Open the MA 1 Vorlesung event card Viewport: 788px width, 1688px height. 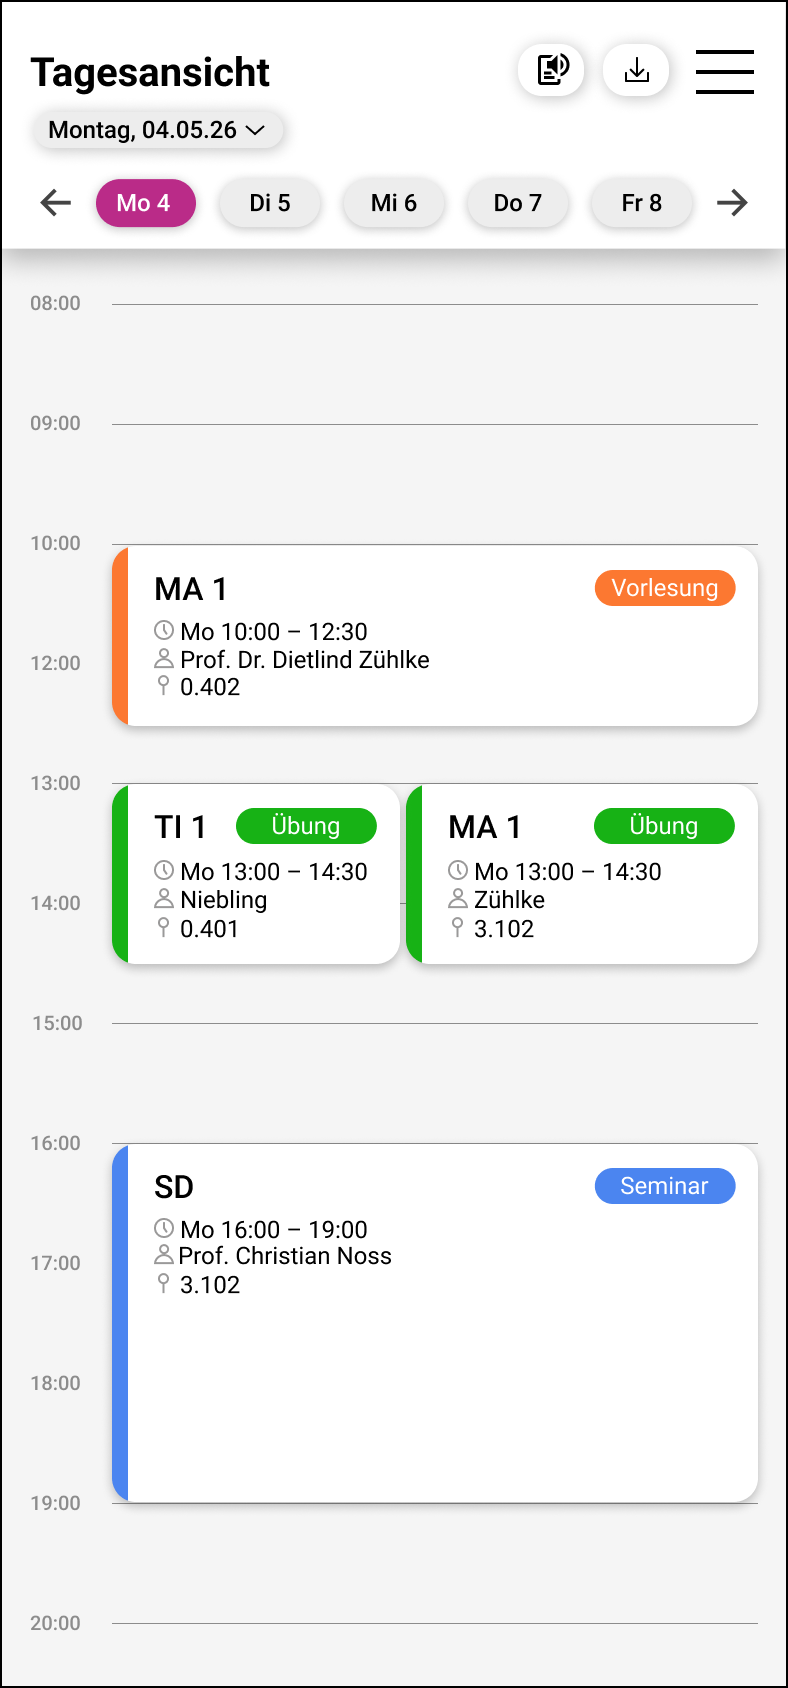pyautogui.click(x=435, y=636)
